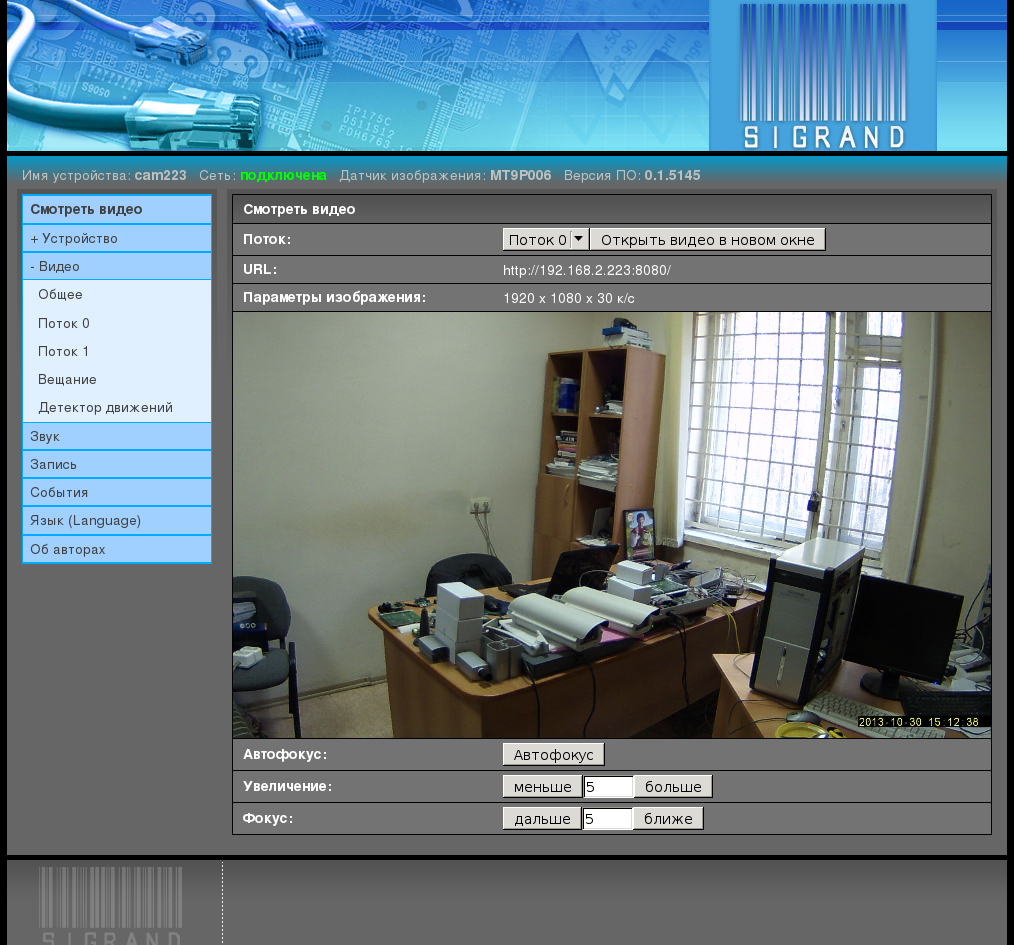Click the 1920 x 1080 x 30 к/с text
Image resolution: width=1014 pixels, height=945 pixels.
[569, 298]
